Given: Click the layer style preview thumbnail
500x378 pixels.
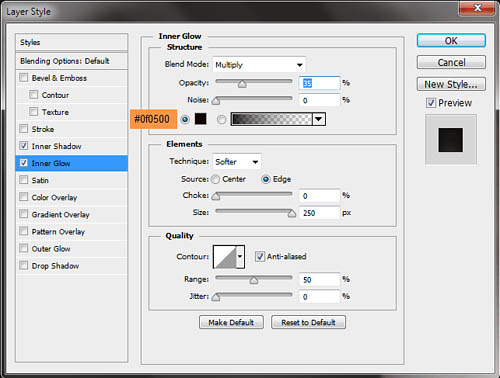Looking at the screenshot, I should click(x=451, y=140).
